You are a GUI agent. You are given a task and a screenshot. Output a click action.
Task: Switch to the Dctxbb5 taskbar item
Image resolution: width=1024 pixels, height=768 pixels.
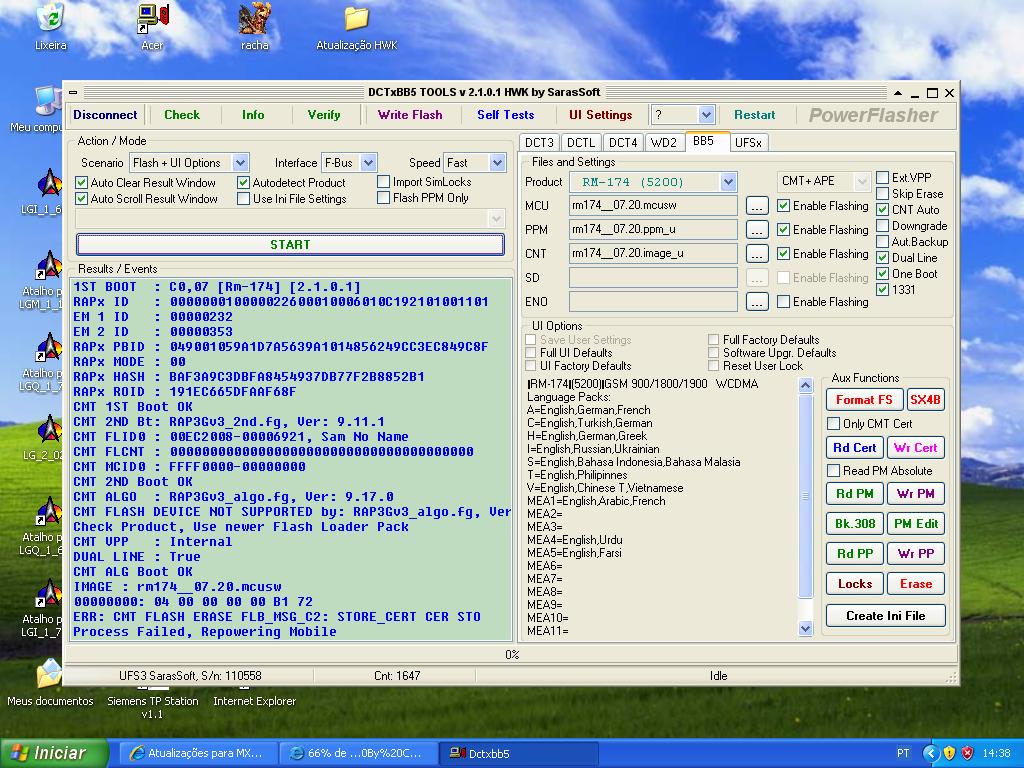(517, 754)
